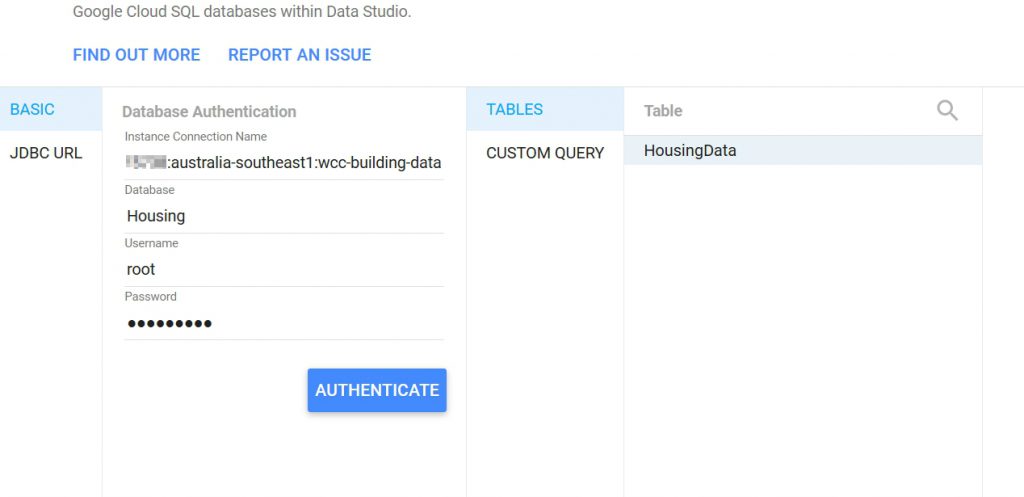This screenshot has width=1024, height=497.
Task: Click the small Username label
Action: pyautogui.click(x=151, y=243)
